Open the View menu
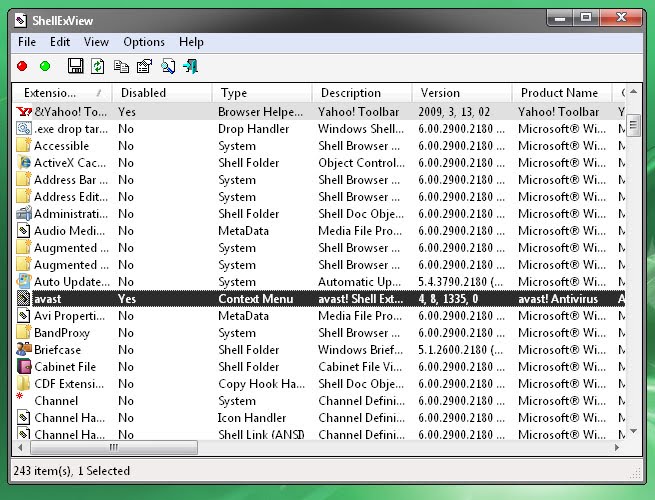655x500 pixels. coord(96,42)
